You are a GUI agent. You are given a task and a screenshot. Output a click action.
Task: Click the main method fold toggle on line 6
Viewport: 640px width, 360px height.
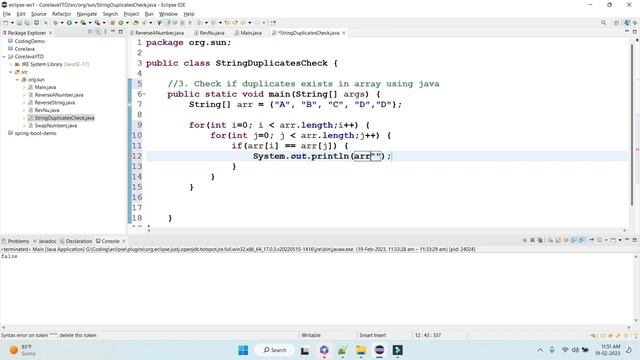144,94
